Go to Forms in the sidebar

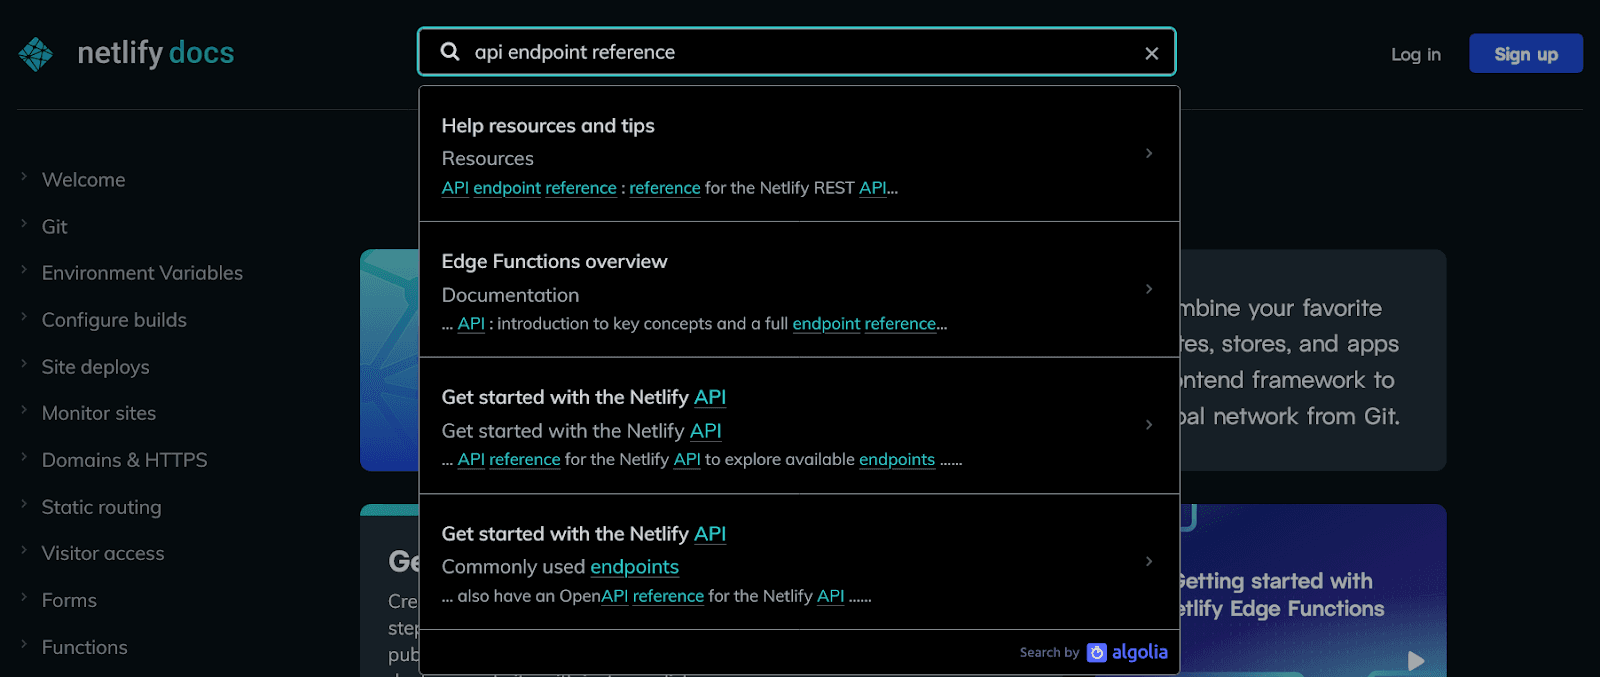coord(69,600)
